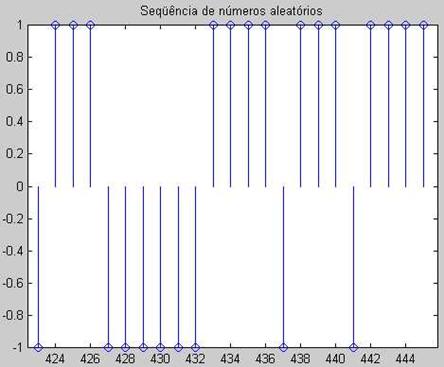The width and height of the screenshot is (444, 367).
Task: Select the stem marker at x=442, value 1
Action: tap(371, 25)
